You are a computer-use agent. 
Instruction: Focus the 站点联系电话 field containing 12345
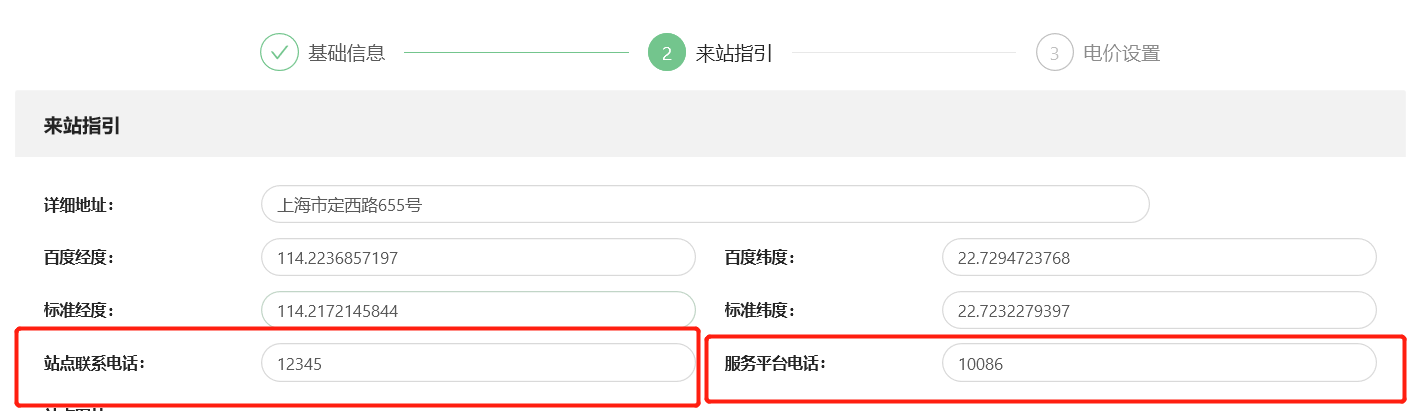point(478,363)
